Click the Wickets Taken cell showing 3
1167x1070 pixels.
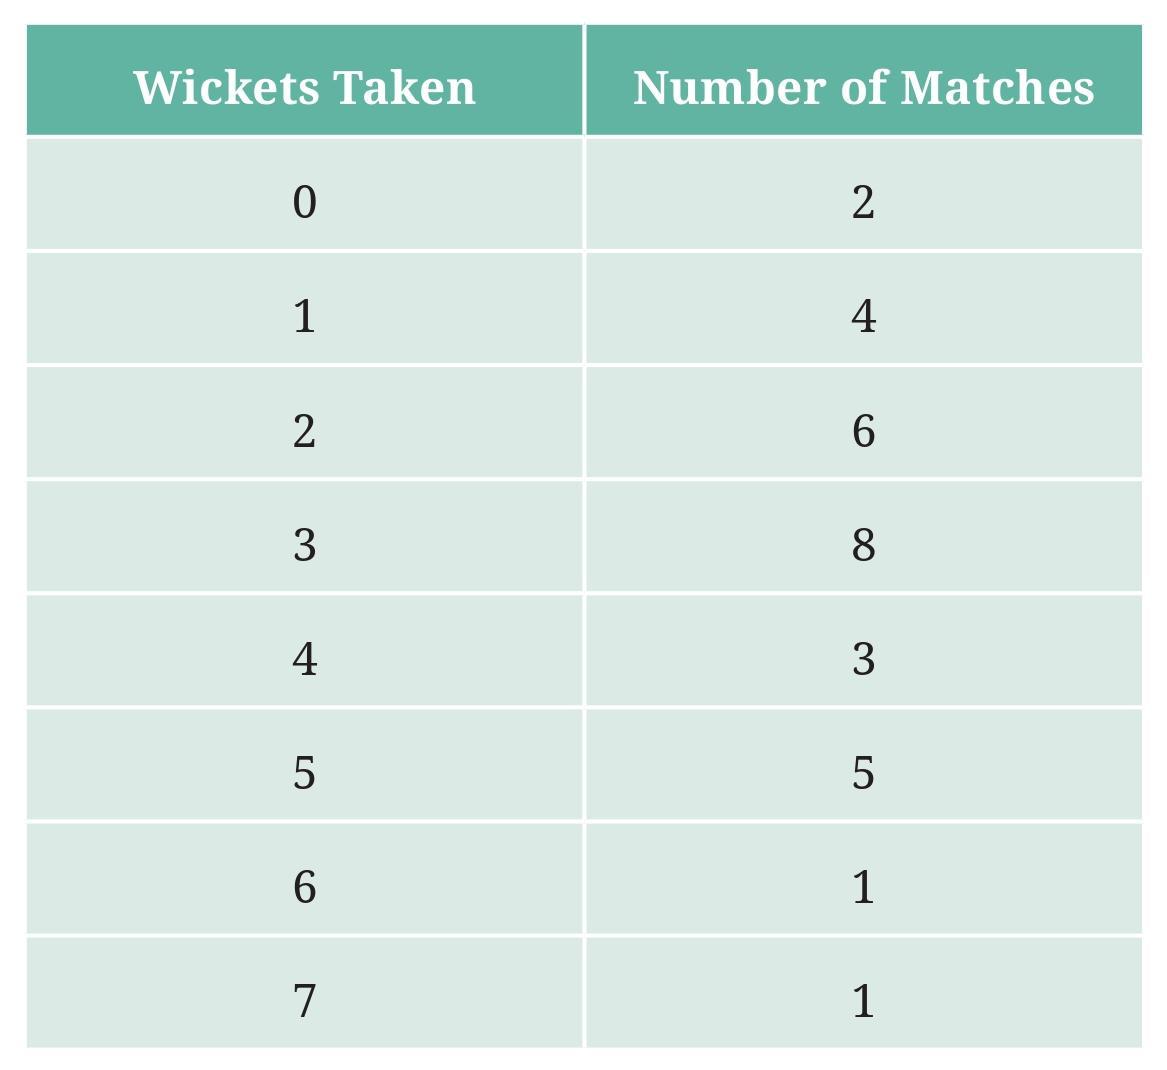tap(304, 544)
